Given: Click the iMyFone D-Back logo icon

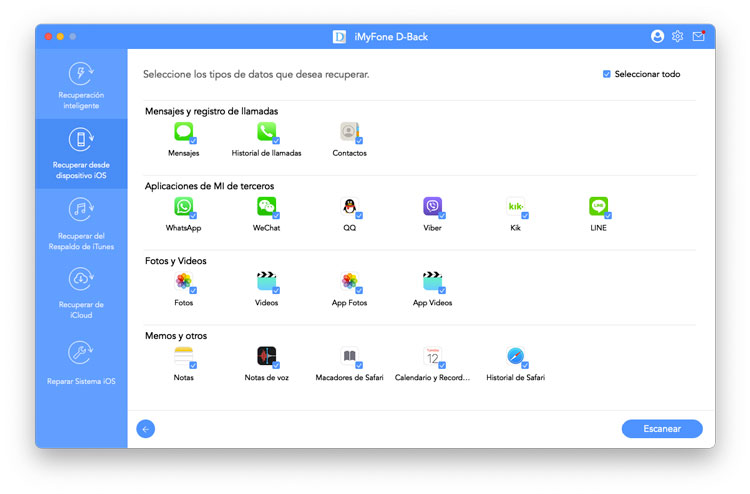Looking at the screenshot, I should (339, 37).
